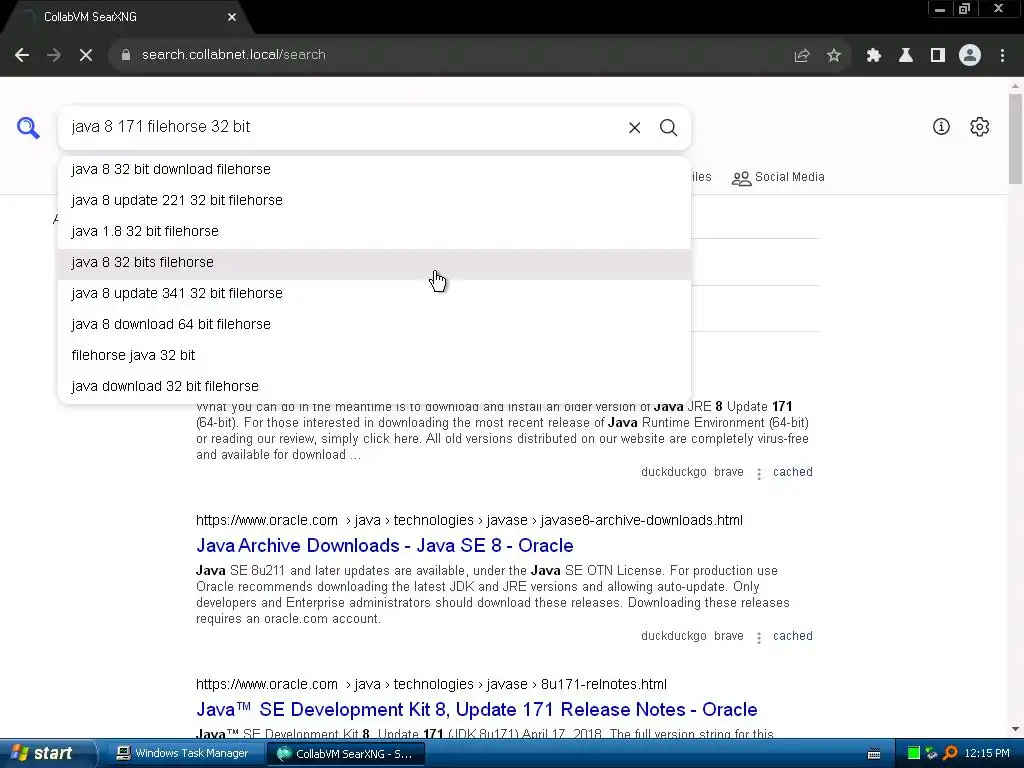This screenshot has height=768, width=1024.
Task: Choose suggestion java 8 download 64 bit filehorse
Action: pyautogui.click(x=374, y=325)
